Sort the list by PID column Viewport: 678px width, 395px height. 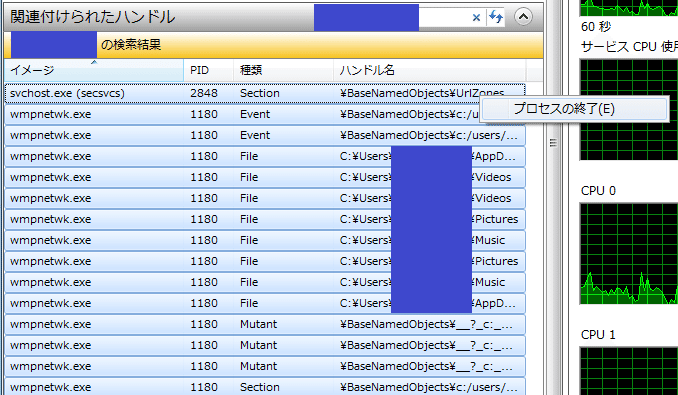click(x=209, y=70)
